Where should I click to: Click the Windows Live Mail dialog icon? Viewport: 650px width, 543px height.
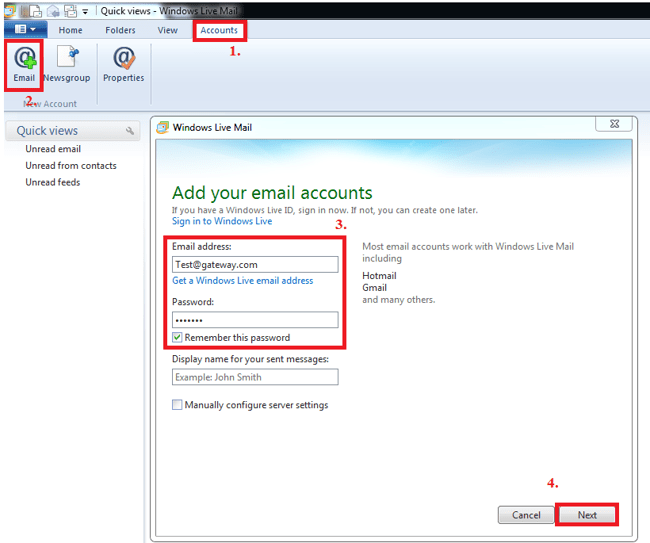(162, 127)
